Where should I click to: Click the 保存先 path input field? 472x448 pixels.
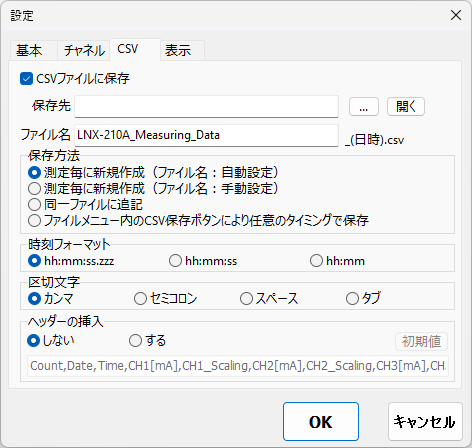(206, 106)
